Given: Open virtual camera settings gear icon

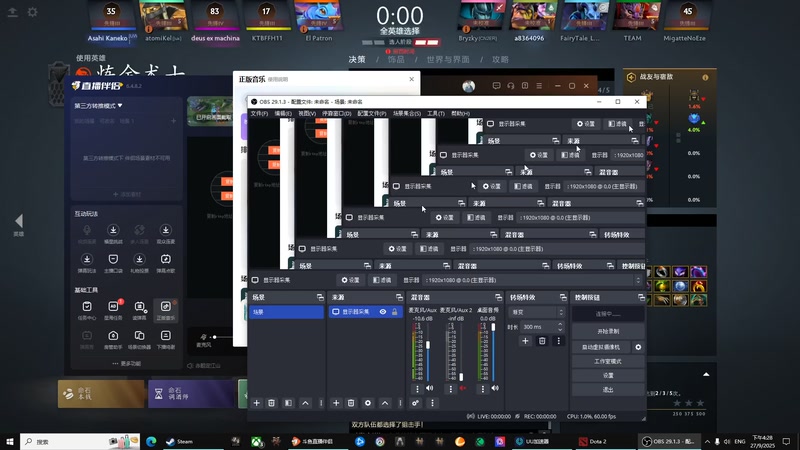Looking at the screenshot, I should (x=638, y=347).
